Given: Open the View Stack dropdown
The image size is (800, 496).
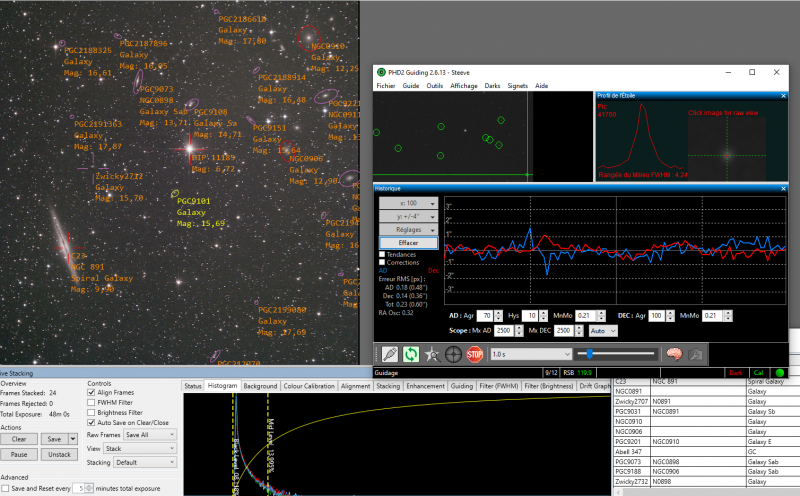Looking at the screenshot, I should pos(140,449).
